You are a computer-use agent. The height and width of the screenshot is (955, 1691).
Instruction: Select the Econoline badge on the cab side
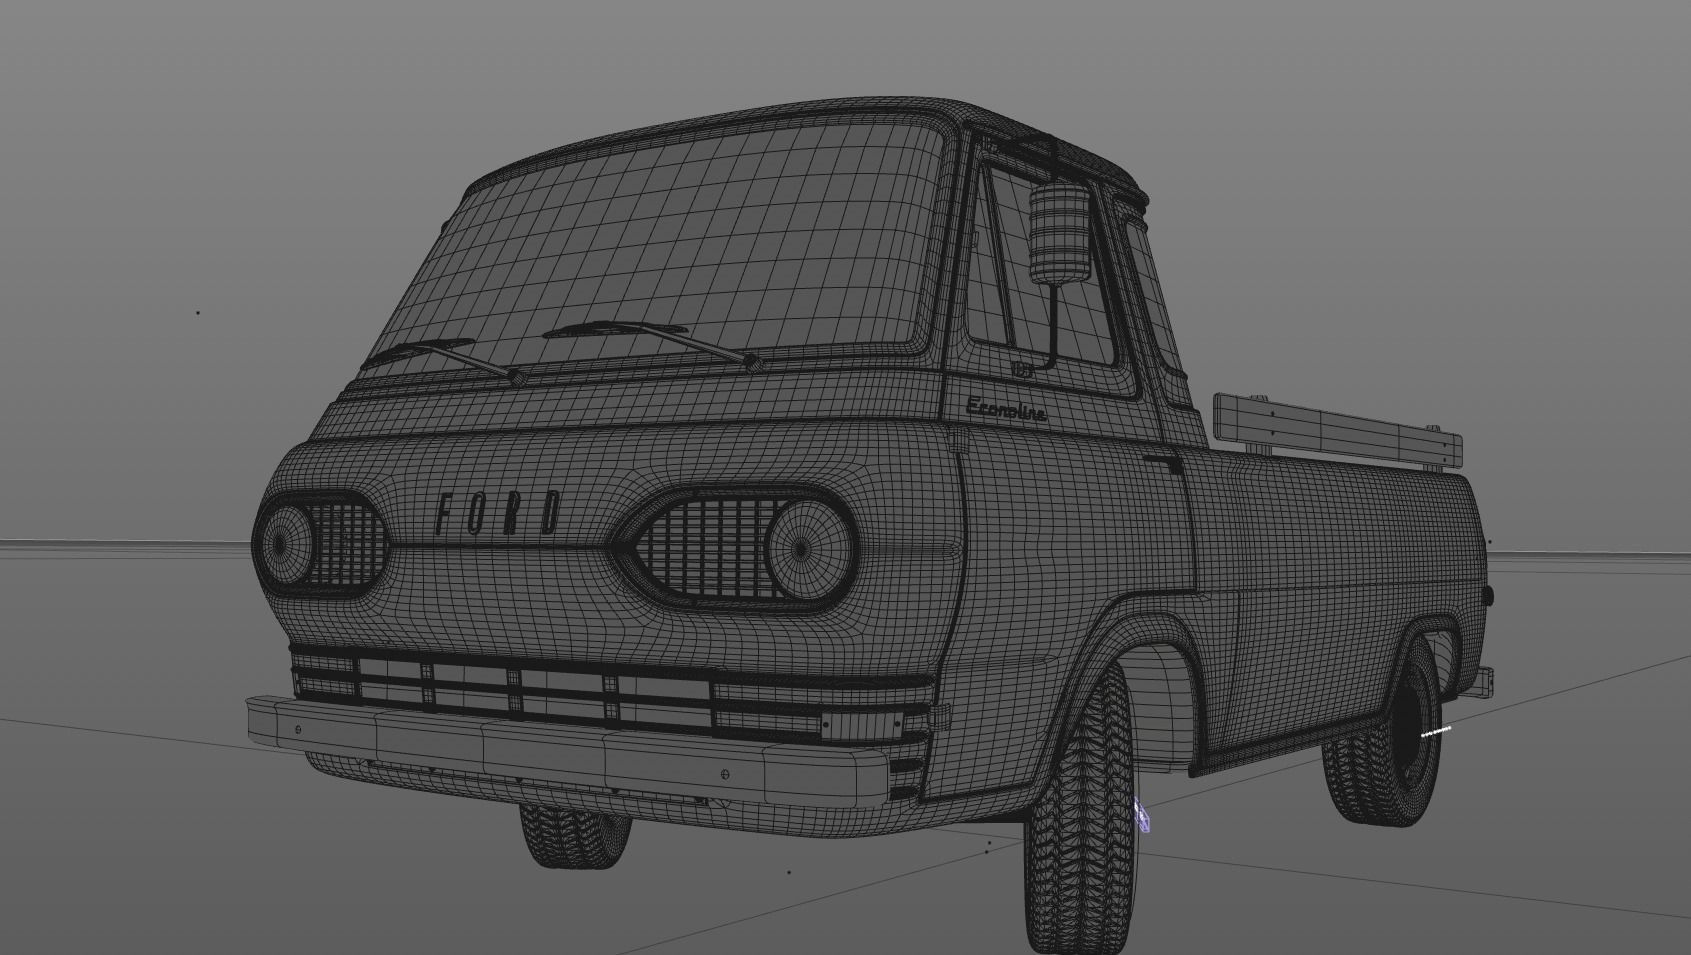(x=1007, y=409)
